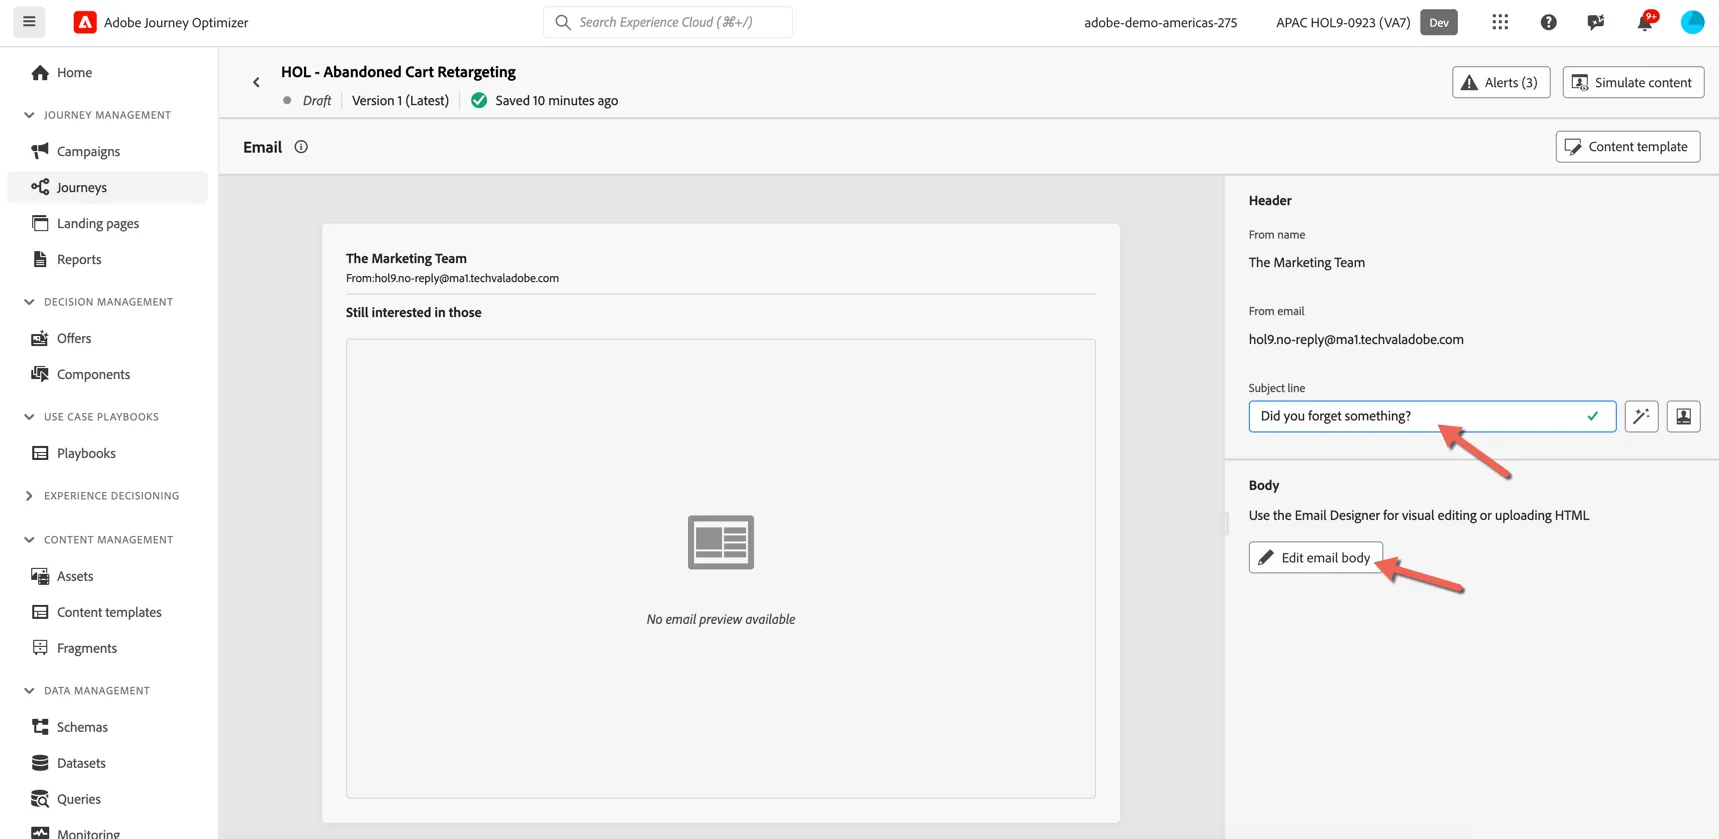Click the Home icon in sidebar
This screenshot has width=1719, height=839.
point(40,73)
